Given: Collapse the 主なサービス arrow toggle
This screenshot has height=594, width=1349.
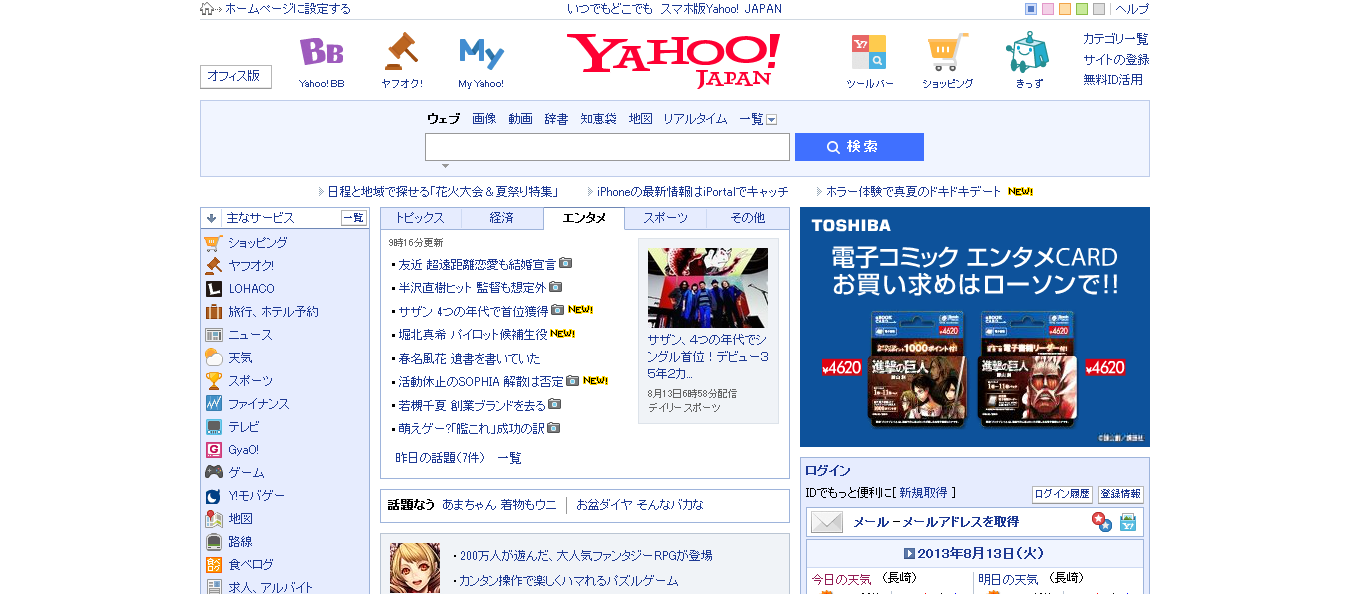Looking at the screenshot, I should click(x=211, y=218).
